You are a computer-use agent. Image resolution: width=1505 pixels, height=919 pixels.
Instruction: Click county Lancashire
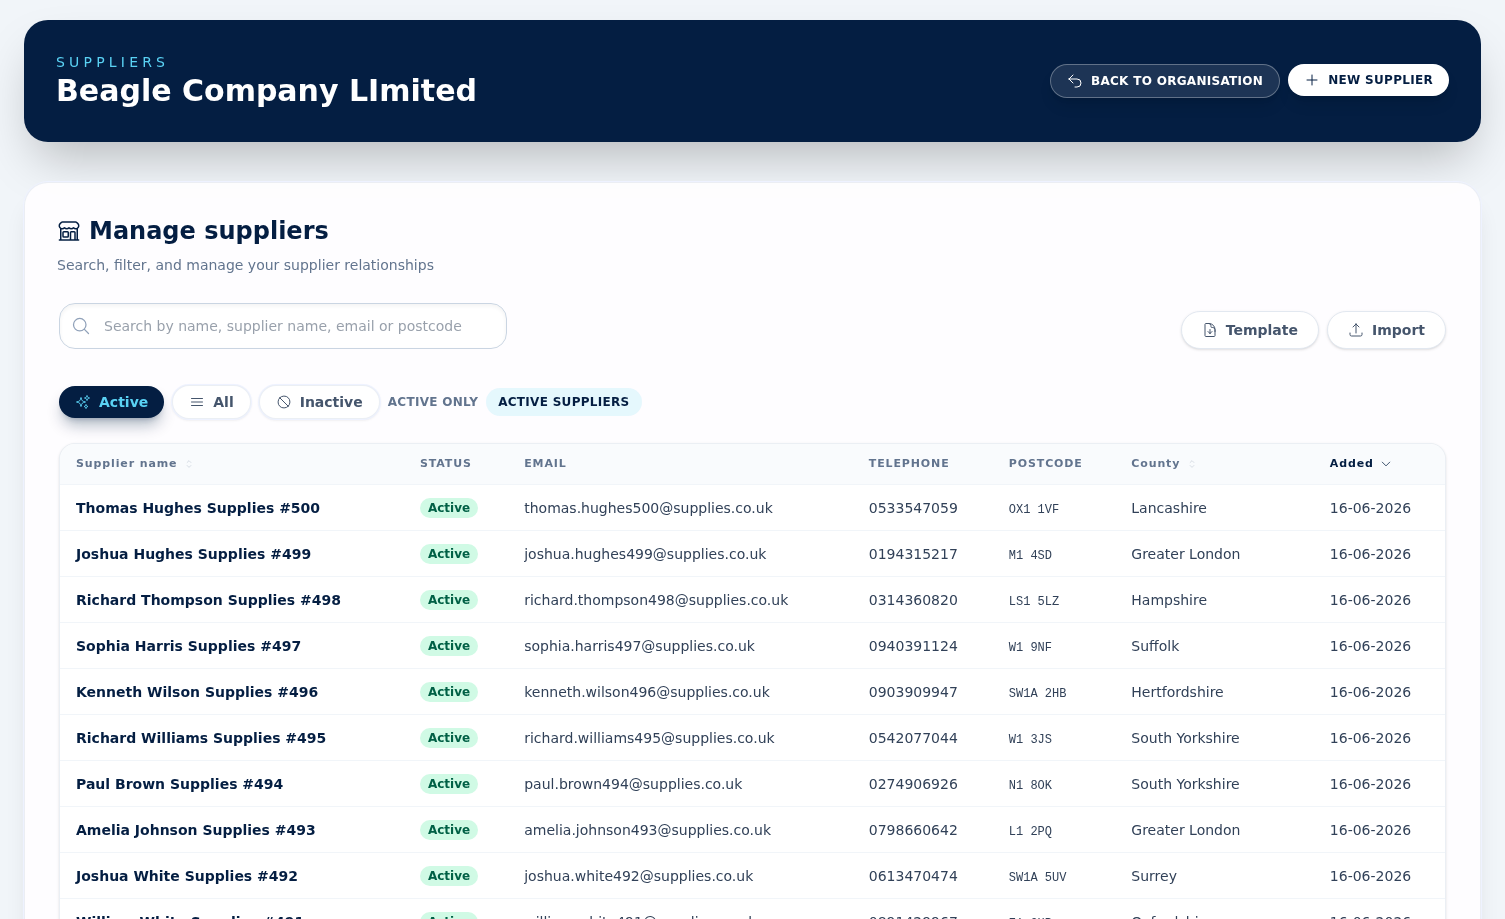tap(1169, 508)
